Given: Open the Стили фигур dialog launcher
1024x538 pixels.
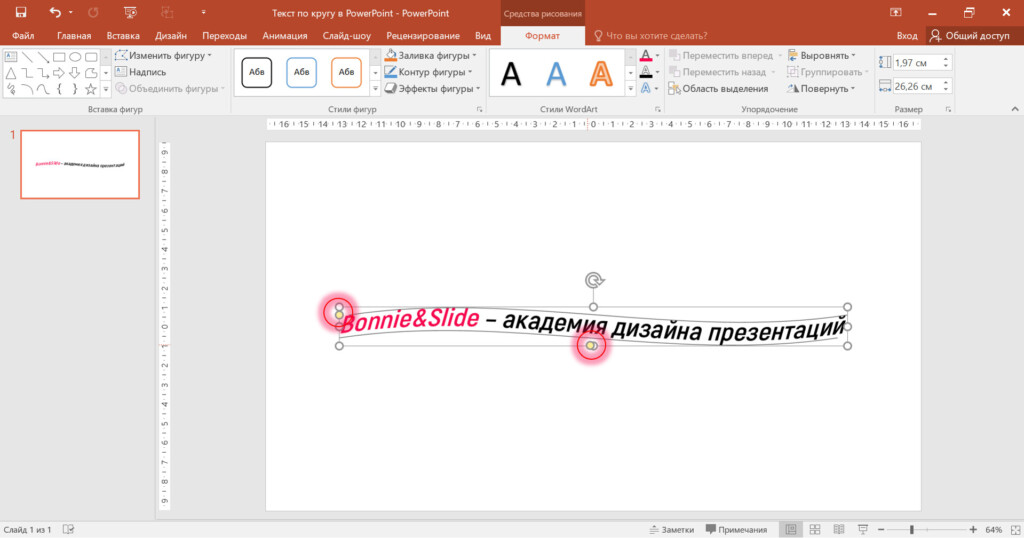Looking at the screenshot, I should pyautogui.click(x=479, y=109).
